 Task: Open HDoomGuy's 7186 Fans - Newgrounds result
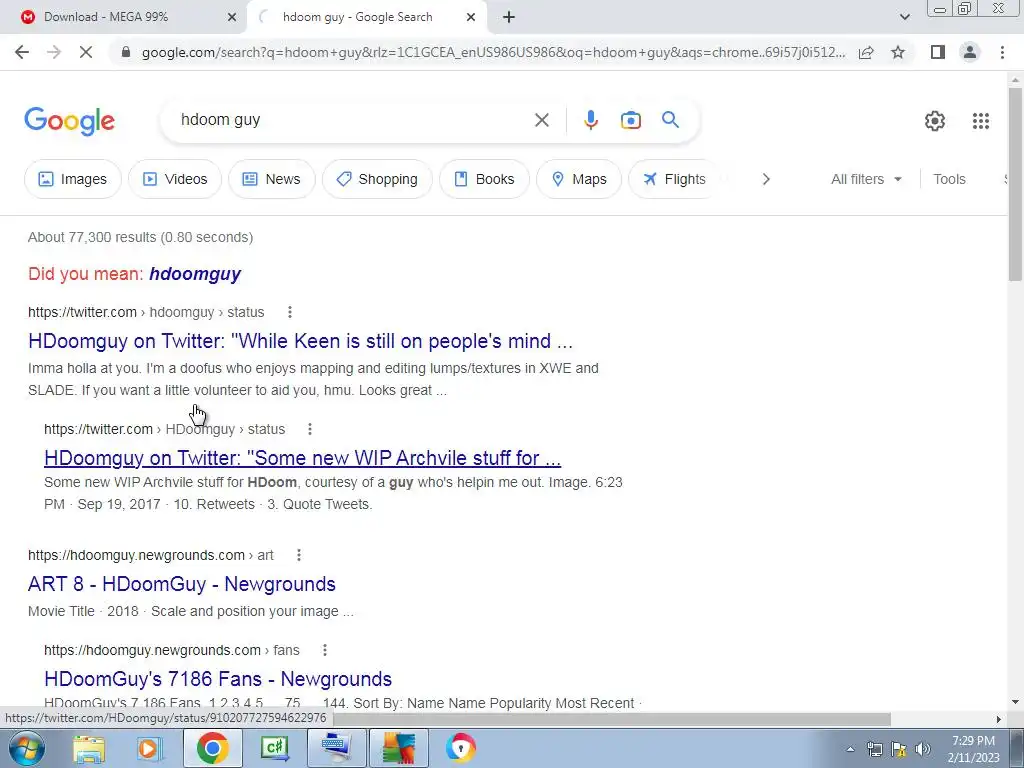[217, 679]
